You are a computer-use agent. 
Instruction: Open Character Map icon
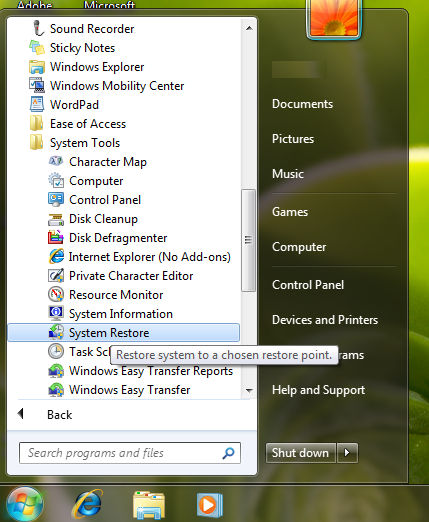pyautogui.click(x=56, y=161)
